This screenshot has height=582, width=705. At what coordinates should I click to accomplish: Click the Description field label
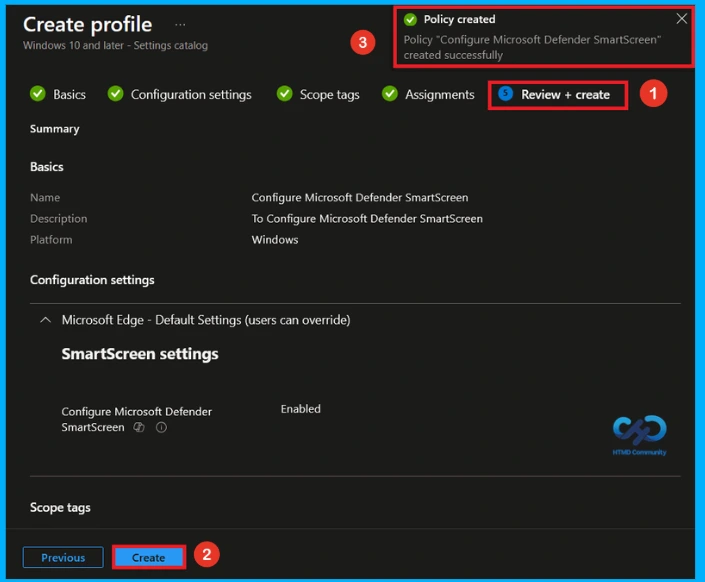pos(58,219)
